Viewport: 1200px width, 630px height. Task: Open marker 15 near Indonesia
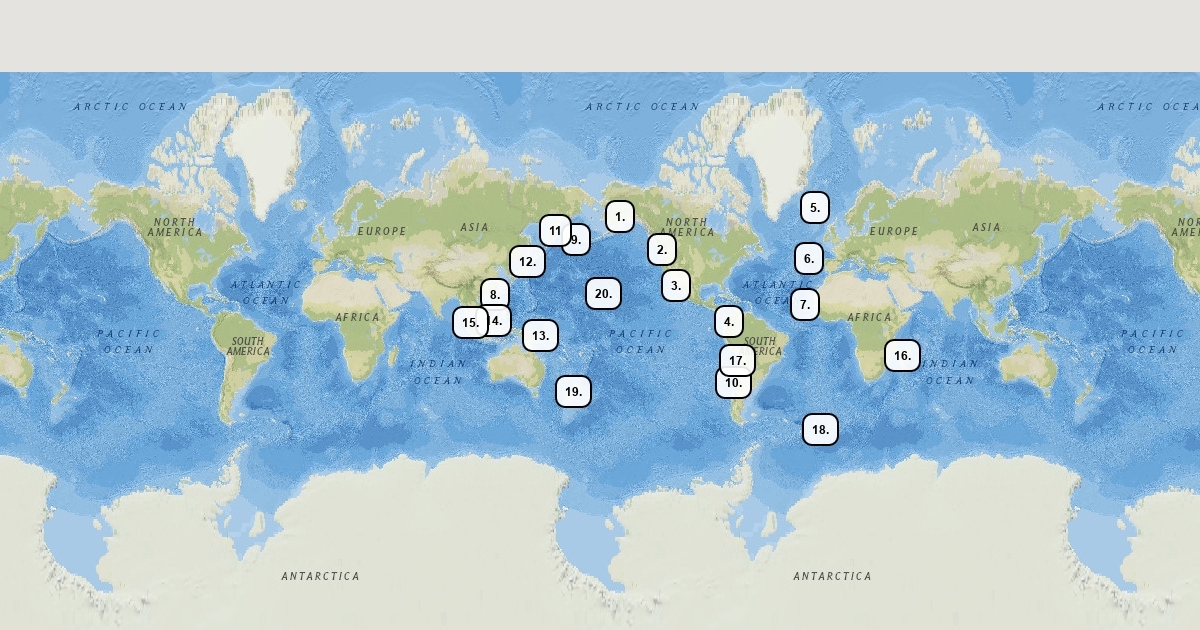pos(470,323)
